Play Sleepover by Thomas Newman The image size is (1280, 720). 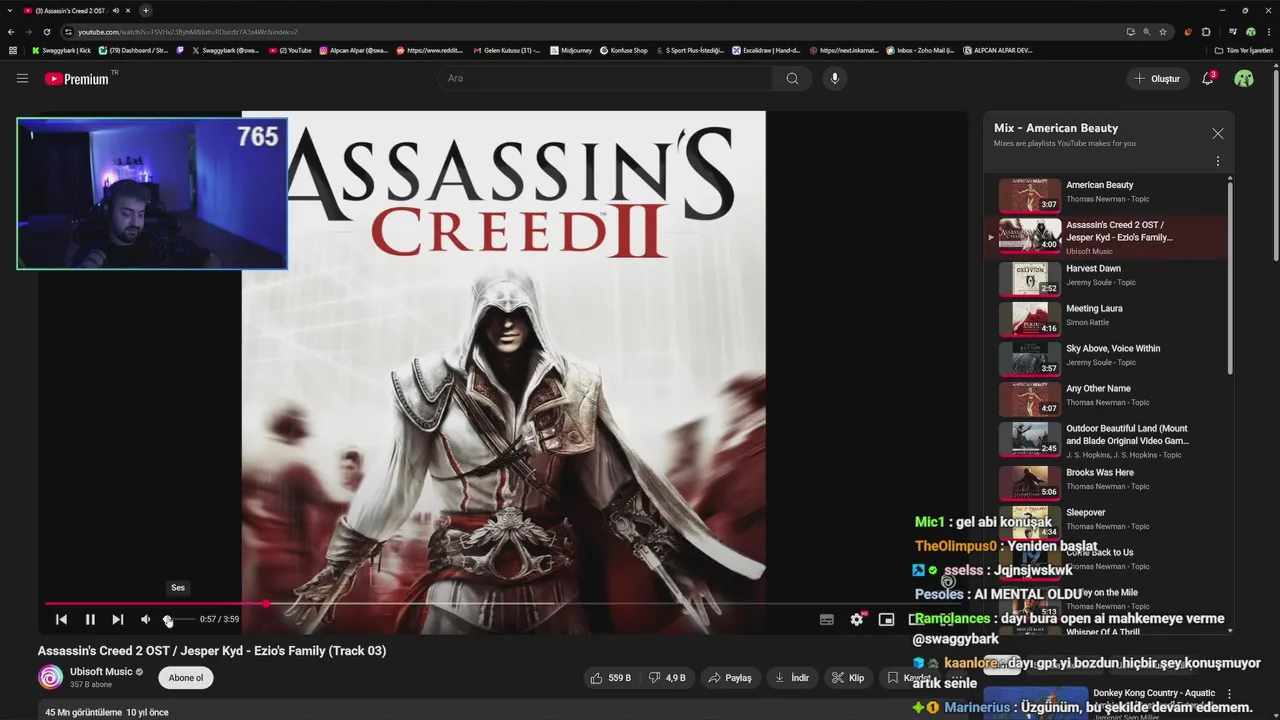click(1105, 523)
